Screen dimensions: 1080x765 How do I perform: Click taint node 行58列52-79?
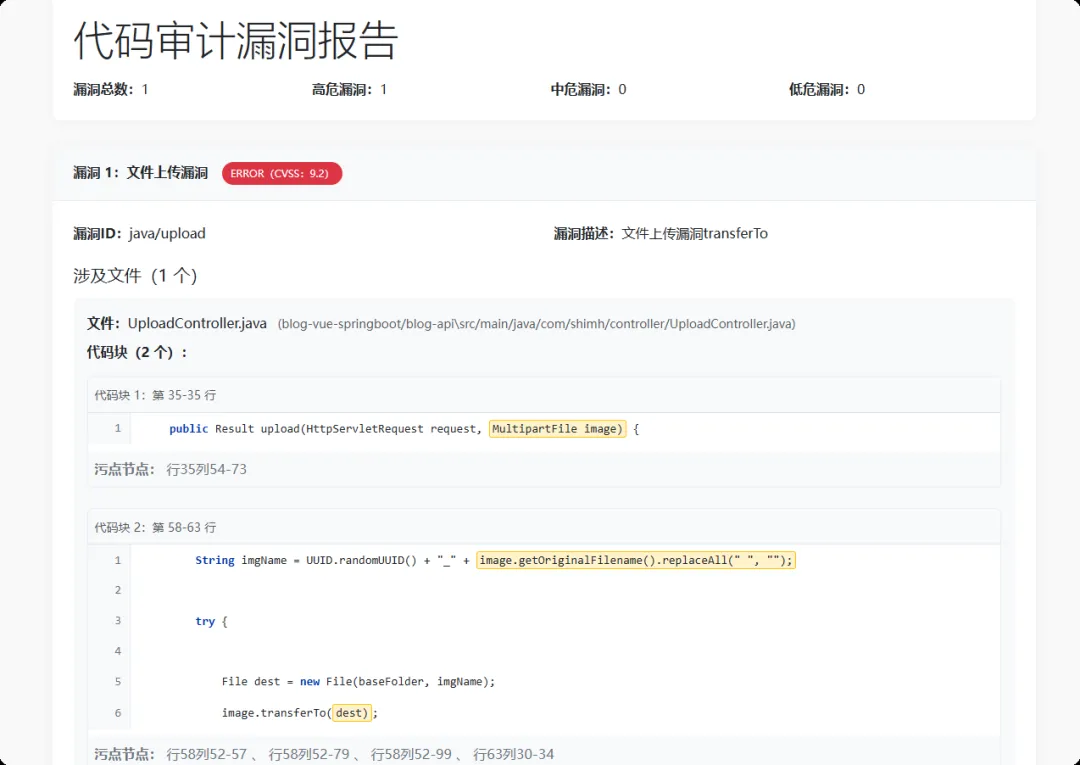[x=309, y=755]
